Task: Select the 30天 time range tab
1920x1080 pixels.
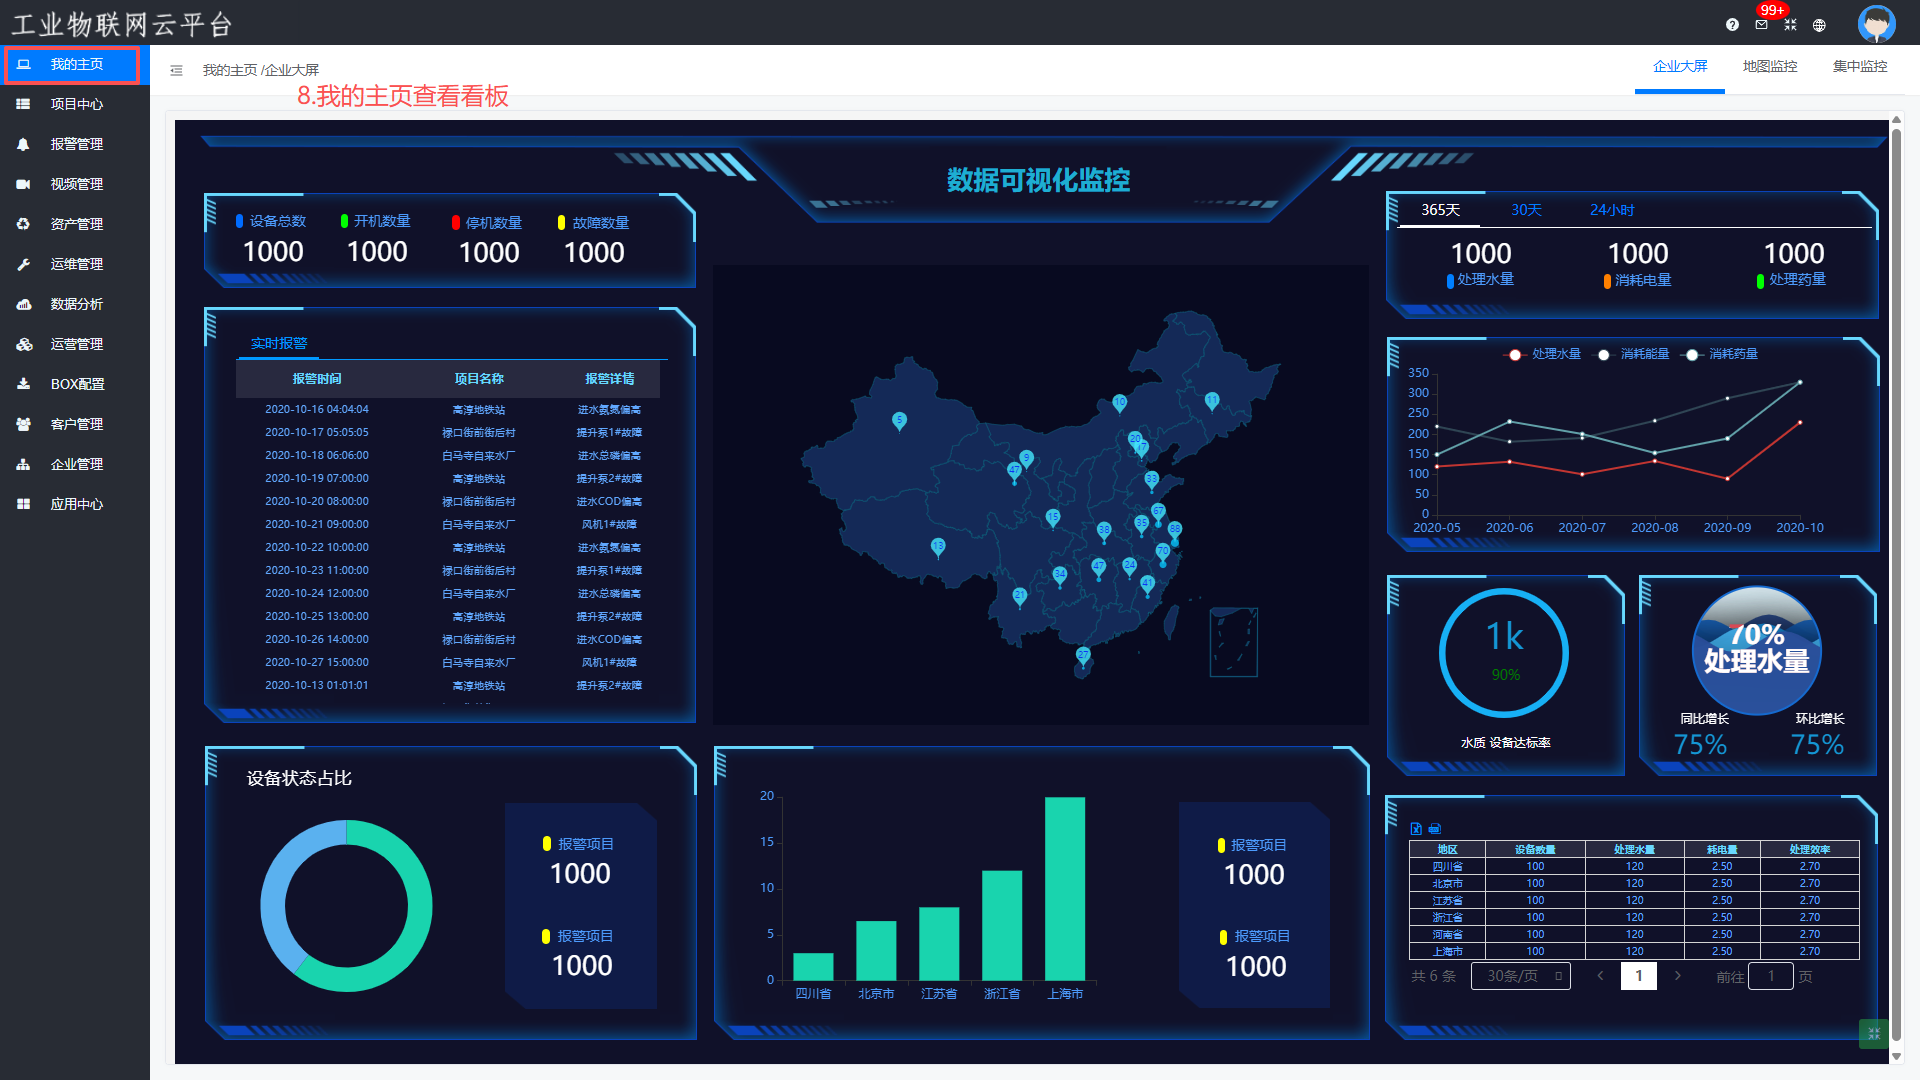Action: pyautogui.click(x=1526, y=210)
